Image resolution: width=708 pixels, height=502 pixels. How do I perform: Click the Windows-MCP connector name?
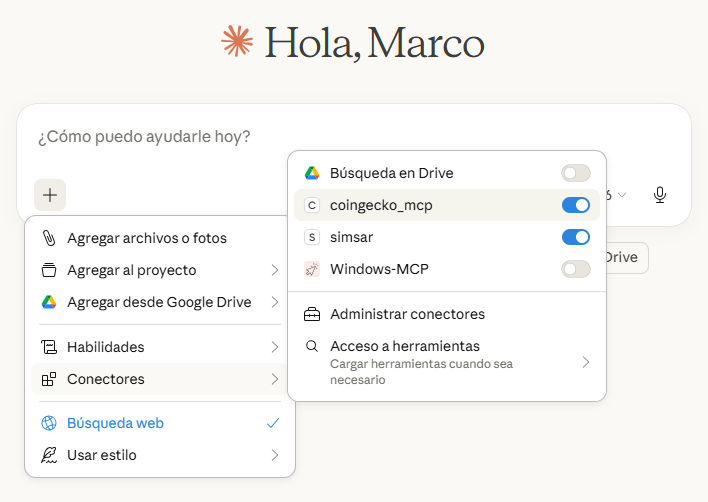[x=379, y=269]
